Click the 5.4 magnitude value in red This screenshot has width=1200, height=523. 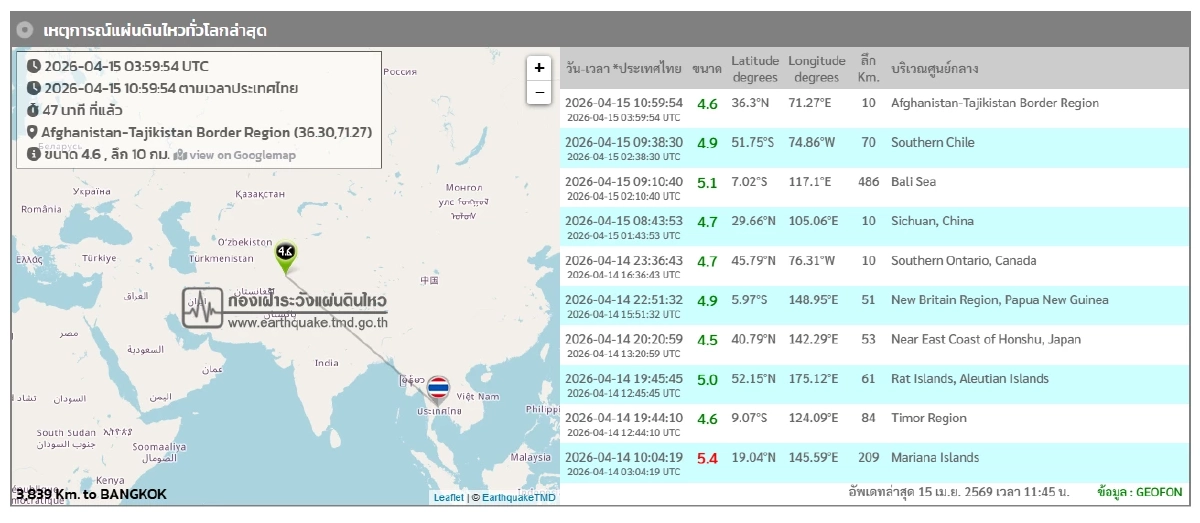click(707, 459)
